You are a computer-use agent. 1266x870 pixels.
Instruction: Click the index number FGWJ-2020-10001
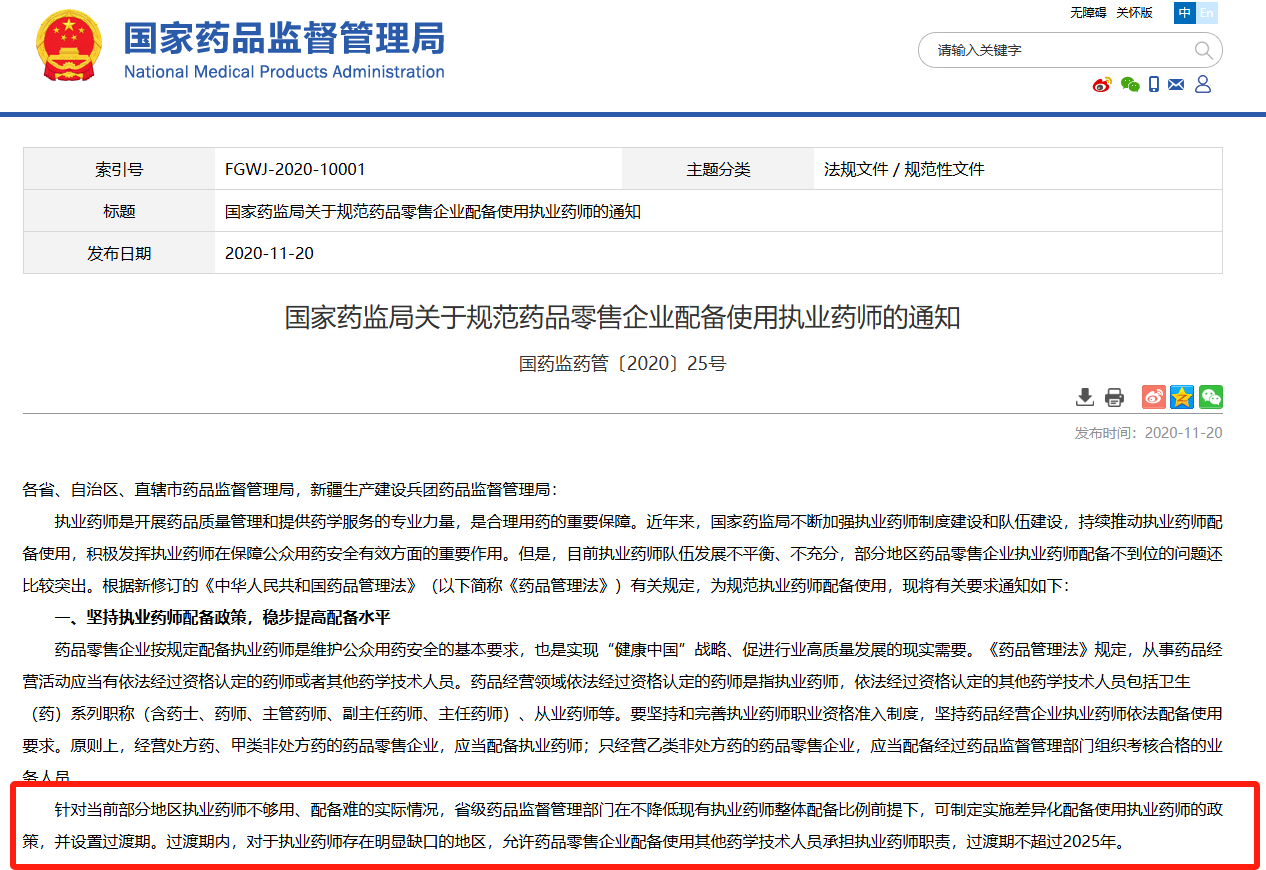click(x=295, y=169)
